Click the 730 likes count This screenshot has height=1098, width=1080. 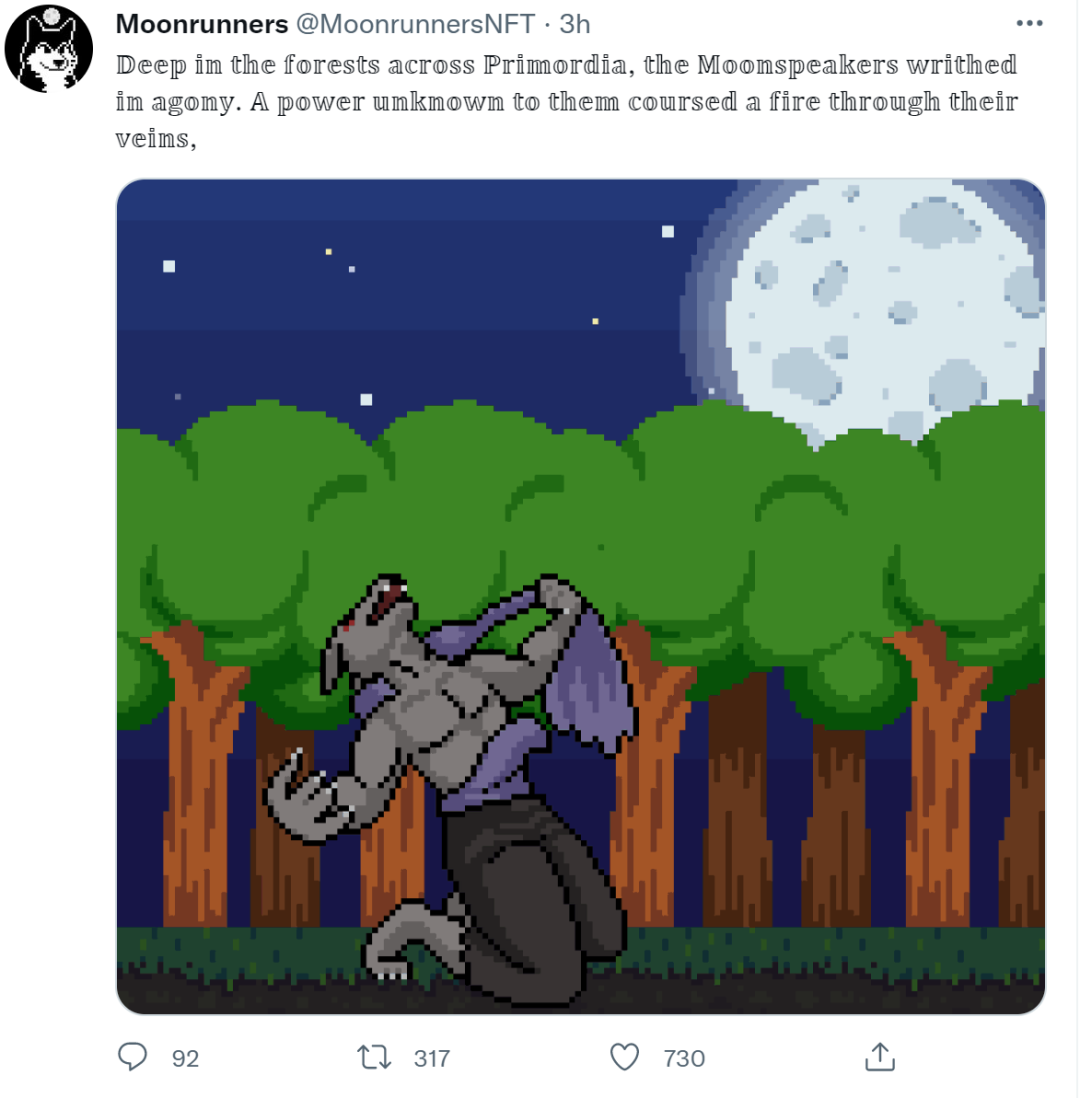[x=684, y=1058]
